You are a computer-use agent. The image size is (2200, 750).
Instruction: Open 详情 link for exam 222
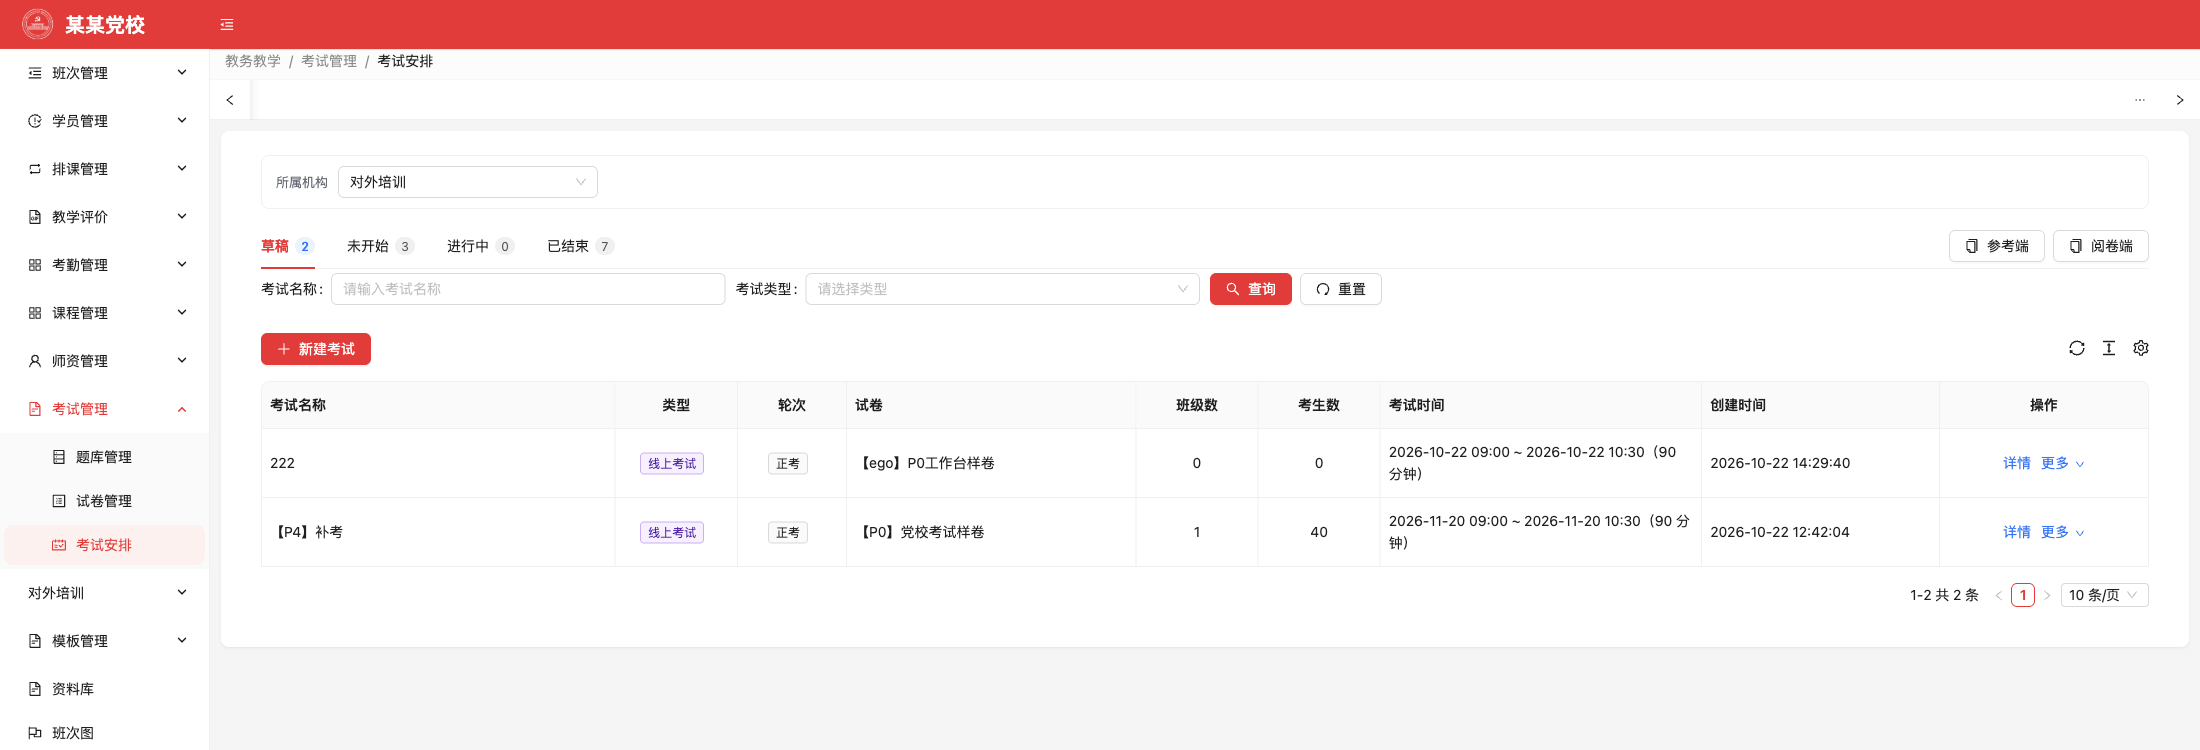[2017, 463]
